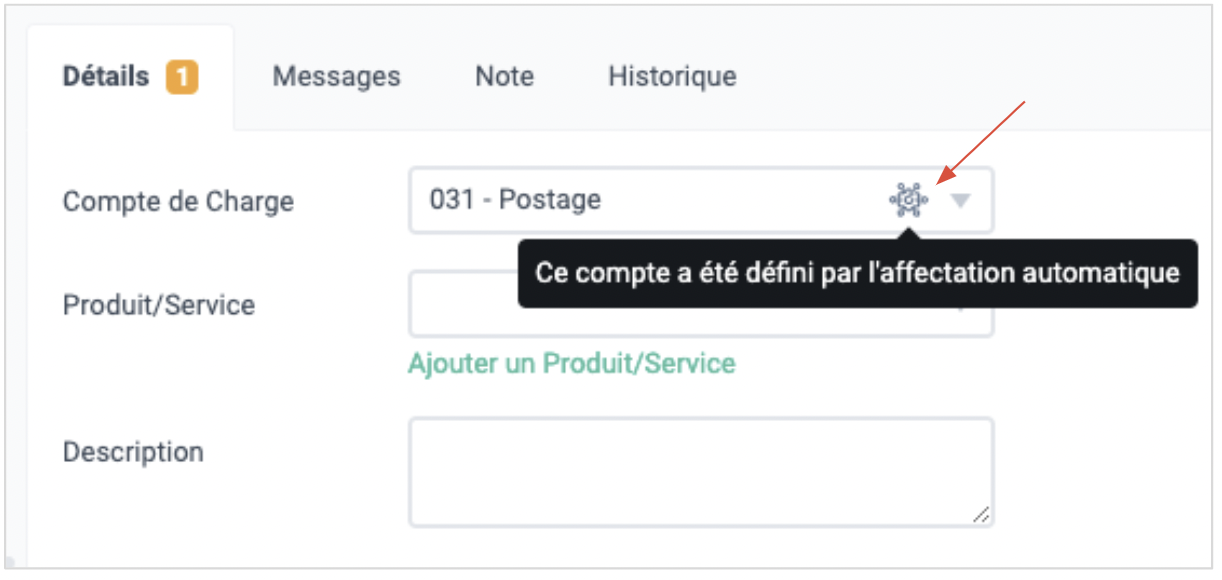
Task: Open the Messages tab
Action: (x=337, y=77)
